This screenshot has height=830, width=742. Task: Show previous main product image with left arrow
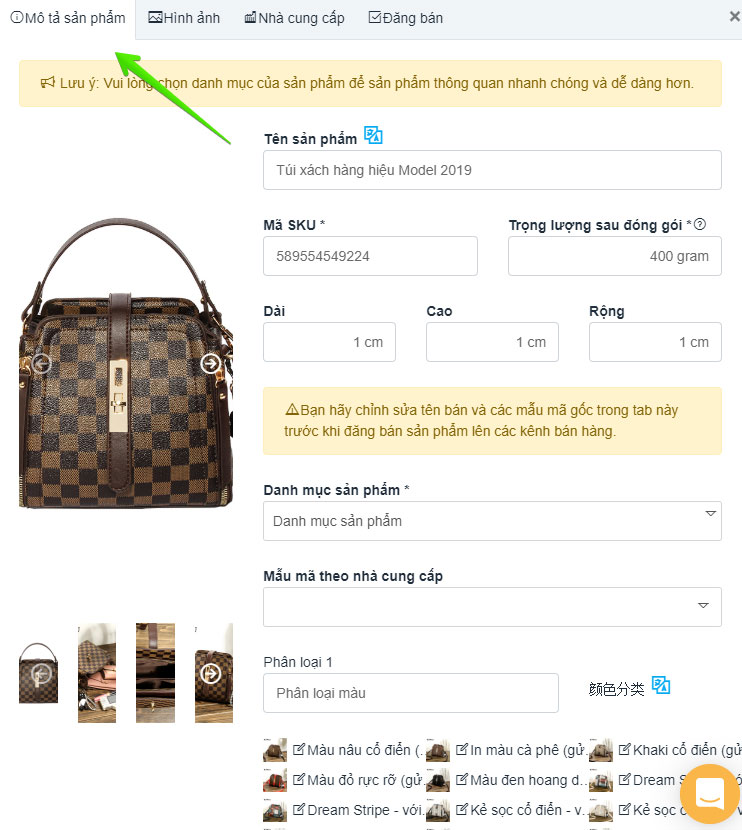pyautogui.click(x=41, y=364)
